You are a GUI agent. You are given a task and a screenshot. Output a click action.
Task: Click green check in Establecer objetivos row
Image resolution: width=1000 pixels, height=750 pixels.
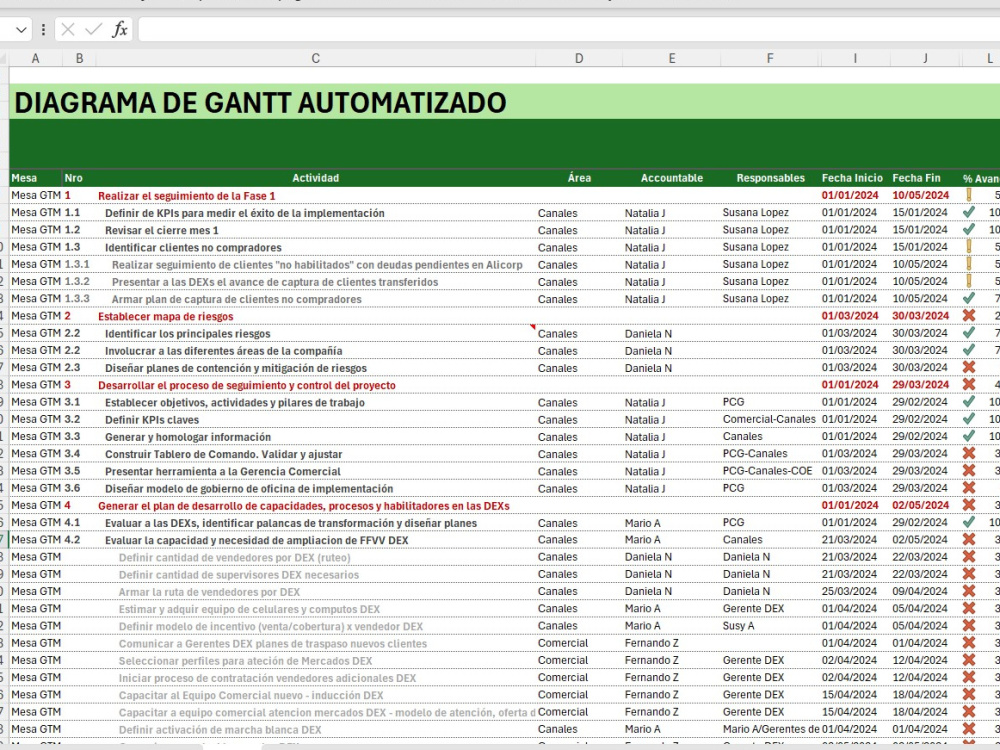click(969, 402)
